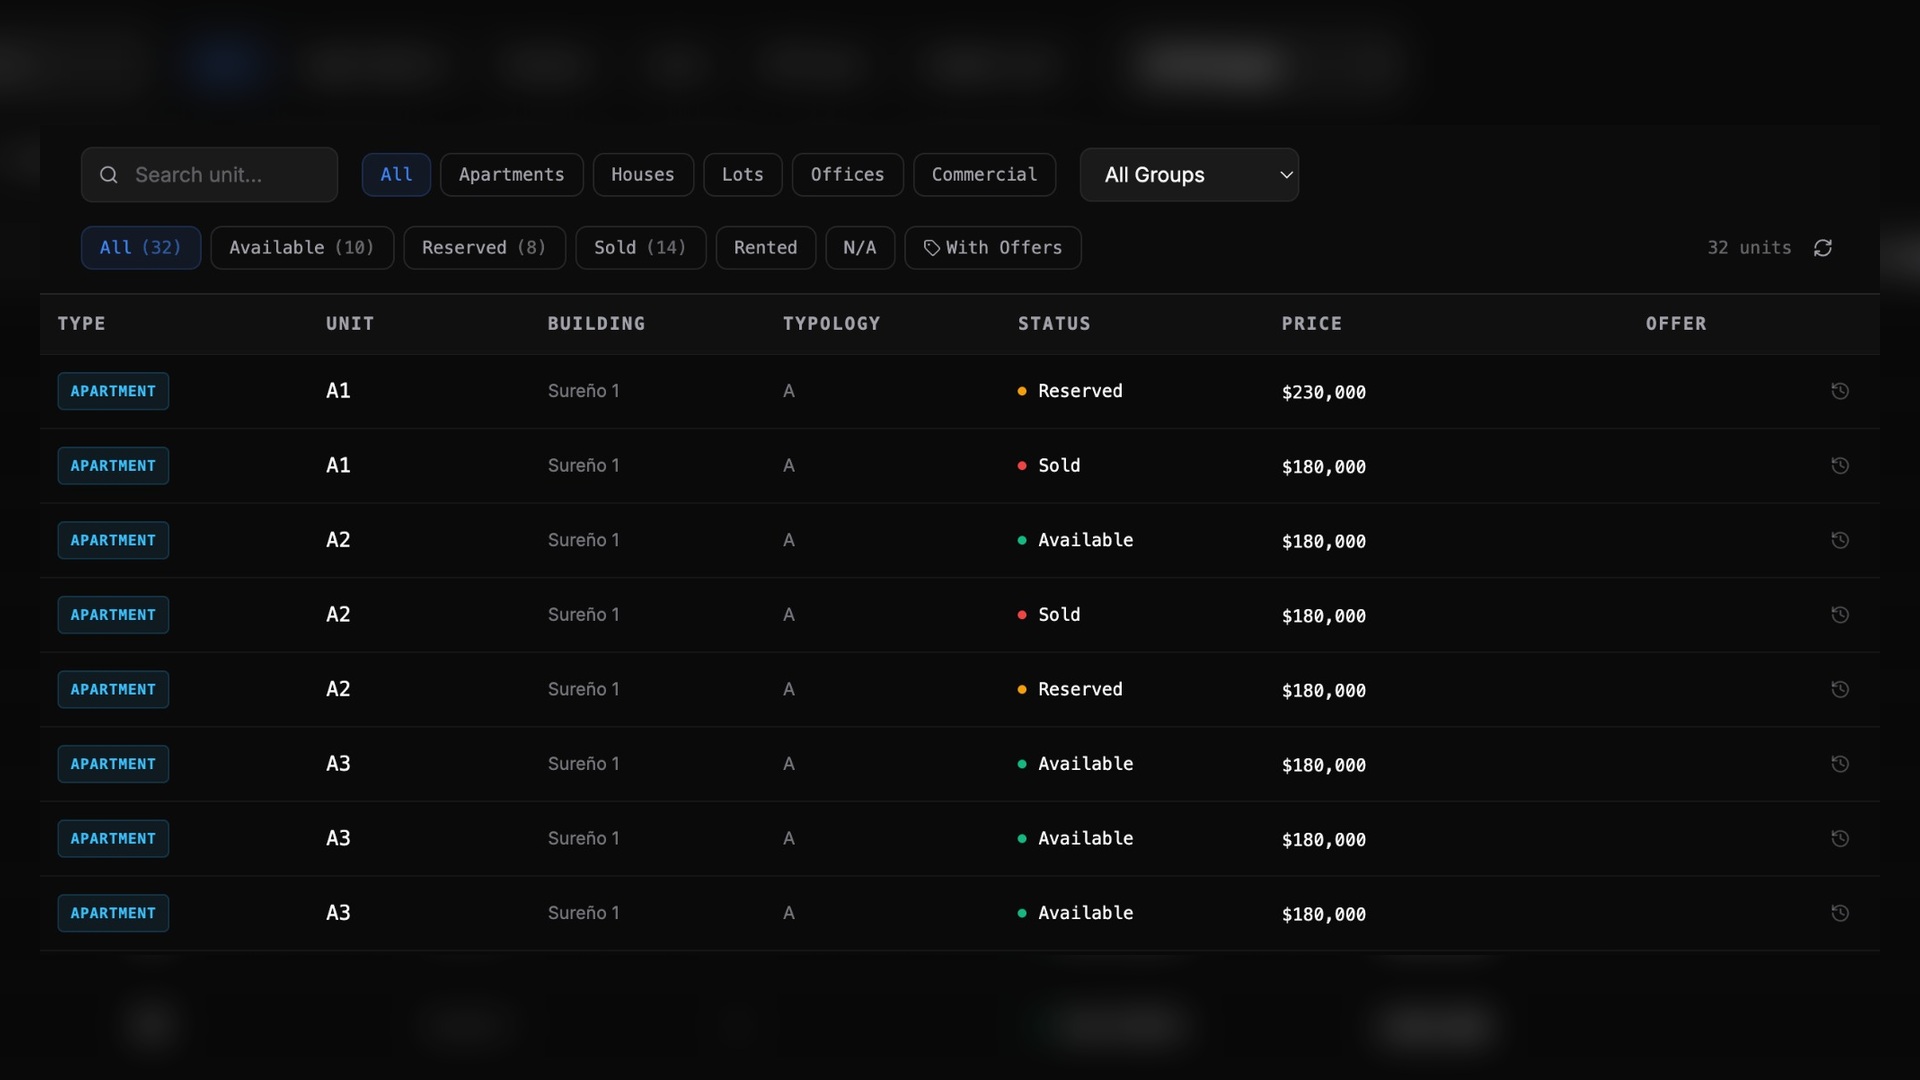
Task: Click history icon on last A3 row
Action: tap(1840, 913)
